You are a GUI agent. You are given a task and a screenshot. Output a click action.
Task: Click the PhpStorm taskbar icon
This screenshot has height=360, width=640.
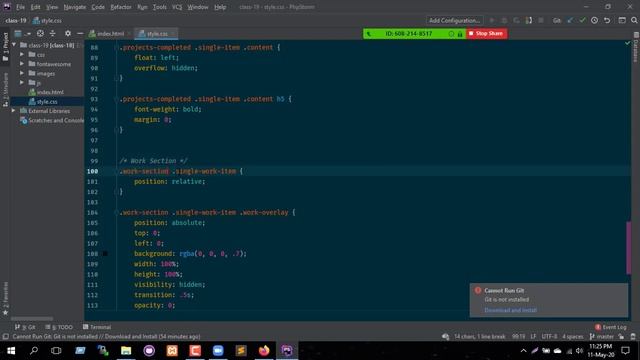287,351
